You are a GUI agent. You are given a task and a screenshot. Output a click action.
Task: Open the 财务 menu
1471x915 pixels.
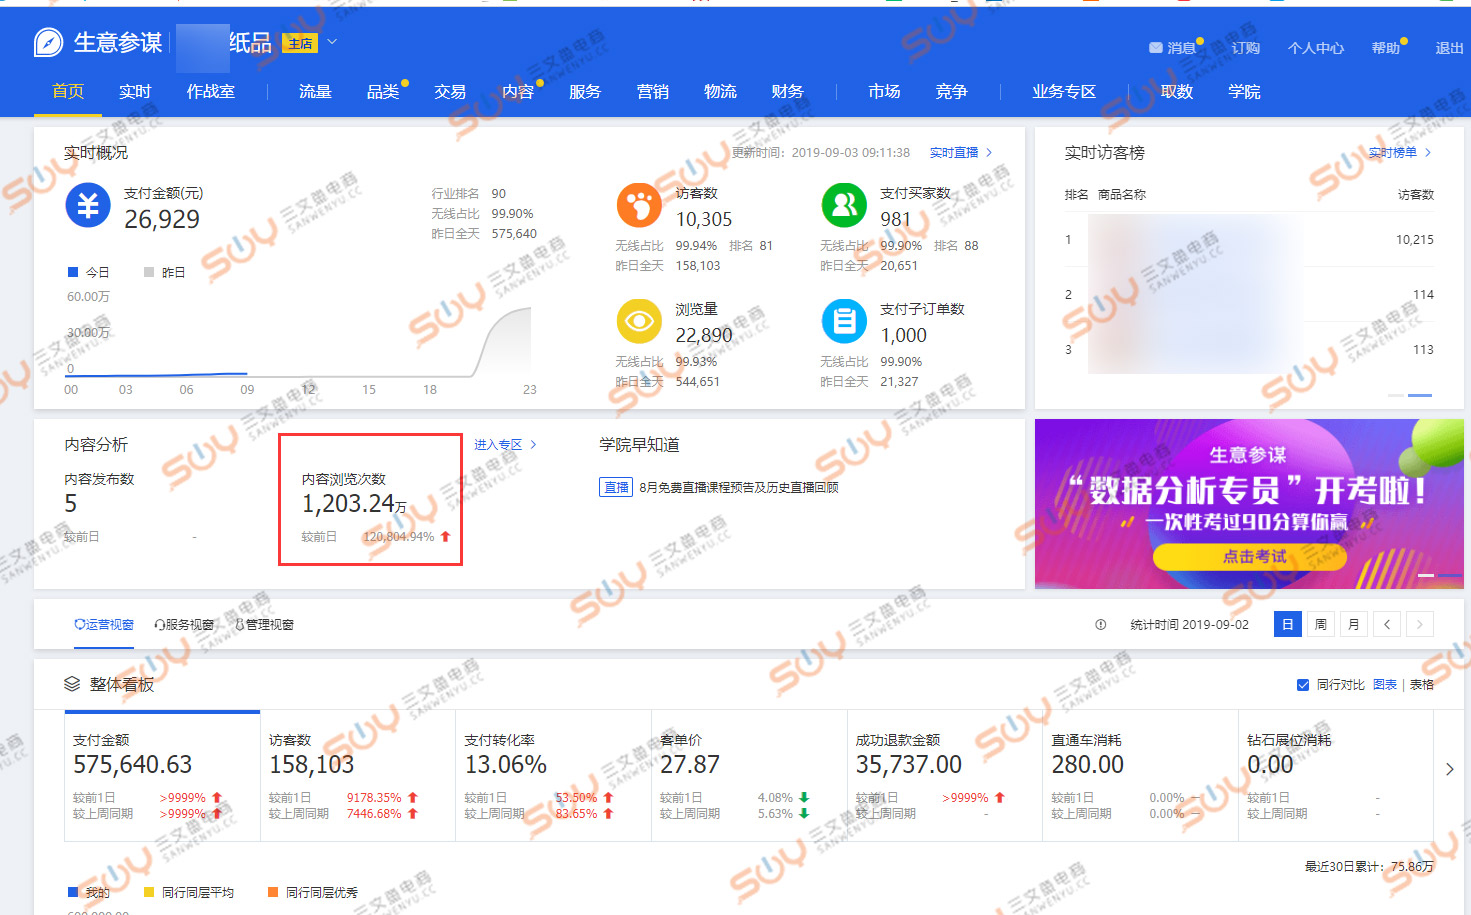point(788,91)
